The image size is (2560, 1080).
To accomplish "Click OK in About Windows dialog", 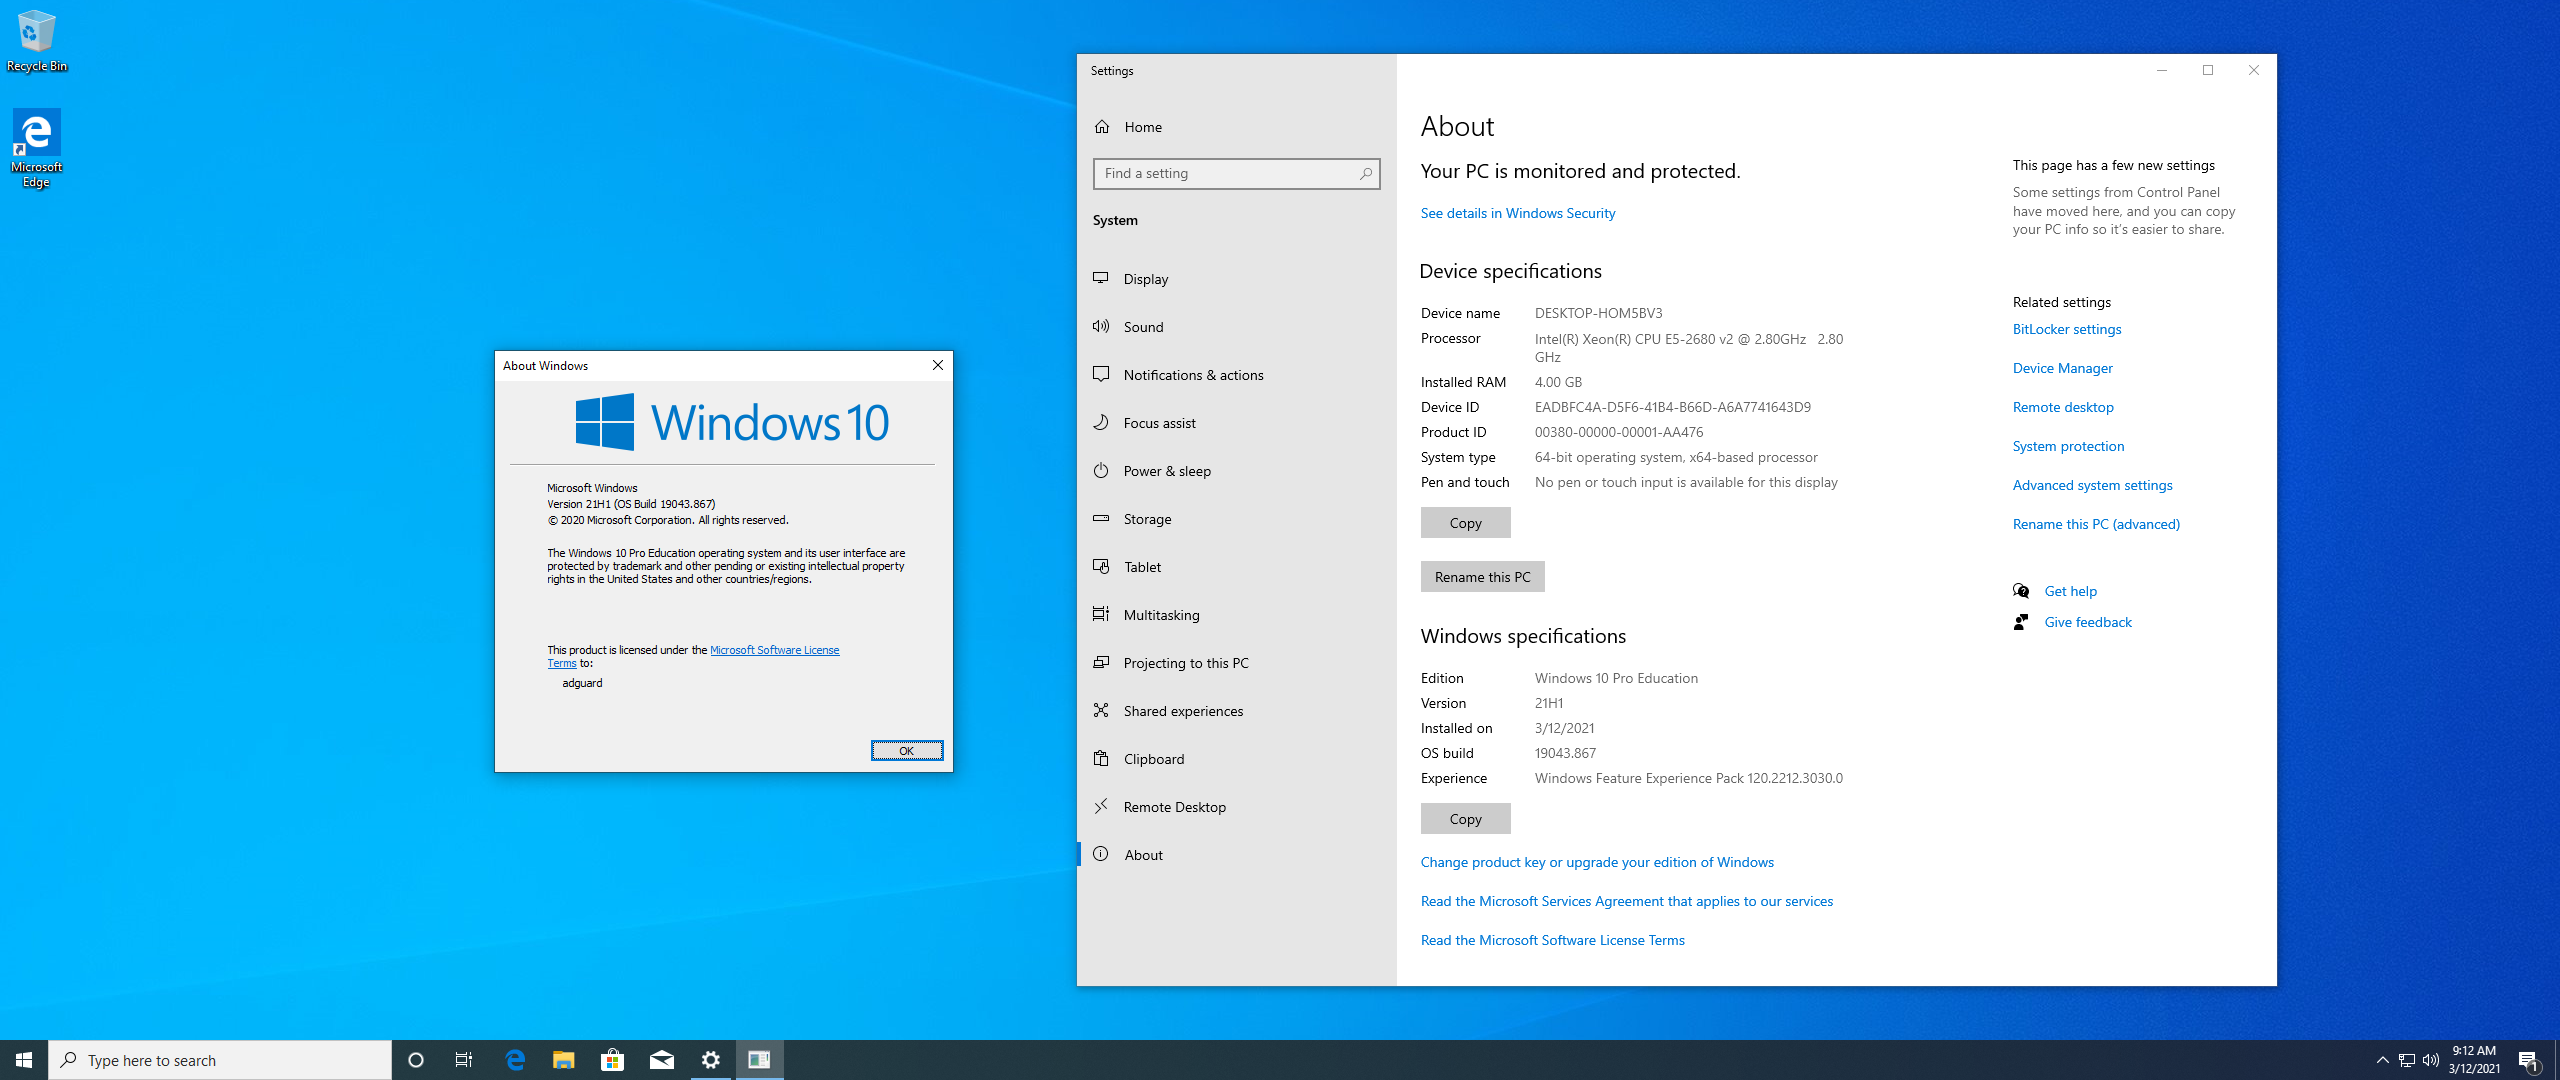I will point(906,751).
